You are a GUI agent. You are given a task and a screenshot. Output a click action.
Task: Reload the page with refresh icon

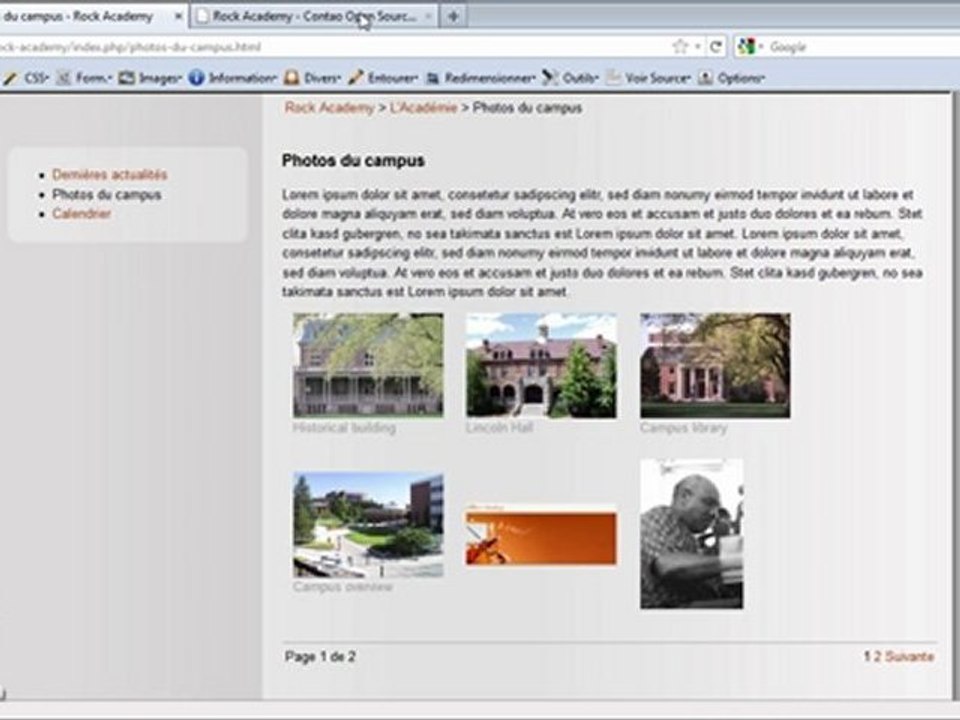coord(715,47)
